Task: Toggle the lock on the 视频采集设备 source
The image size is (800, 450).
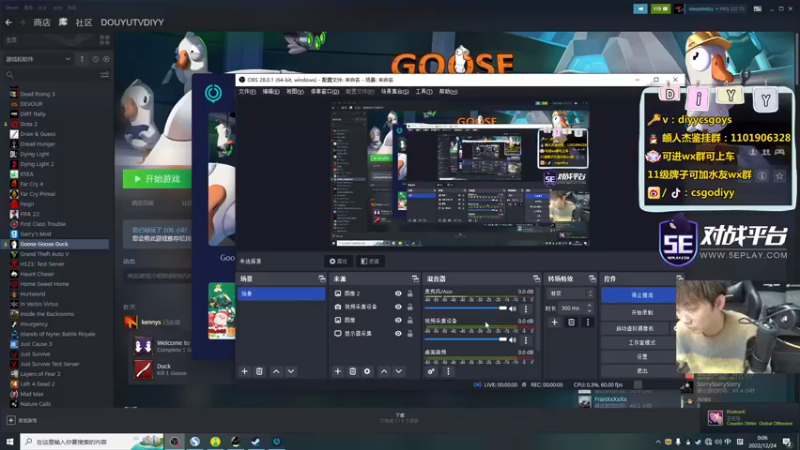Action: (x=410, y=307)
